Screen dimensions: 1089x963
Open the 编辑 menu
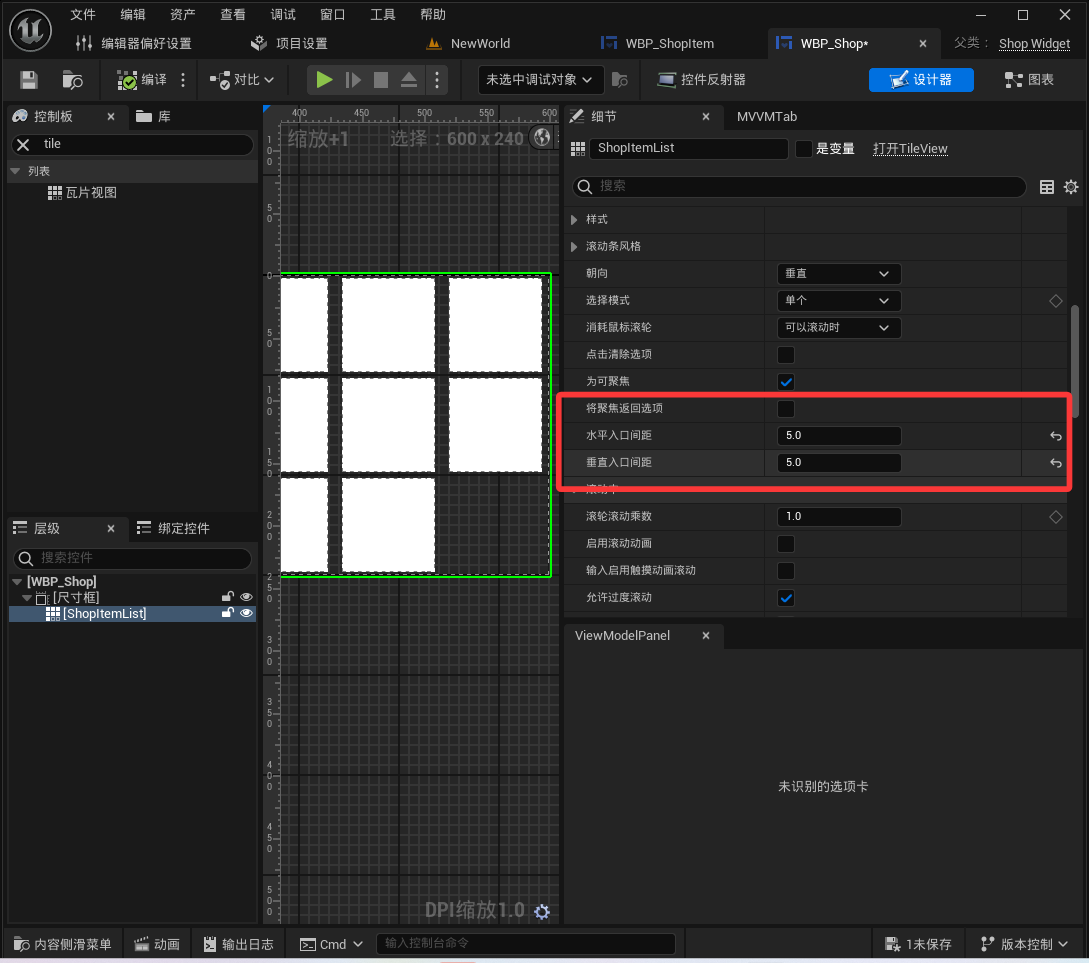tap(133, 15)
